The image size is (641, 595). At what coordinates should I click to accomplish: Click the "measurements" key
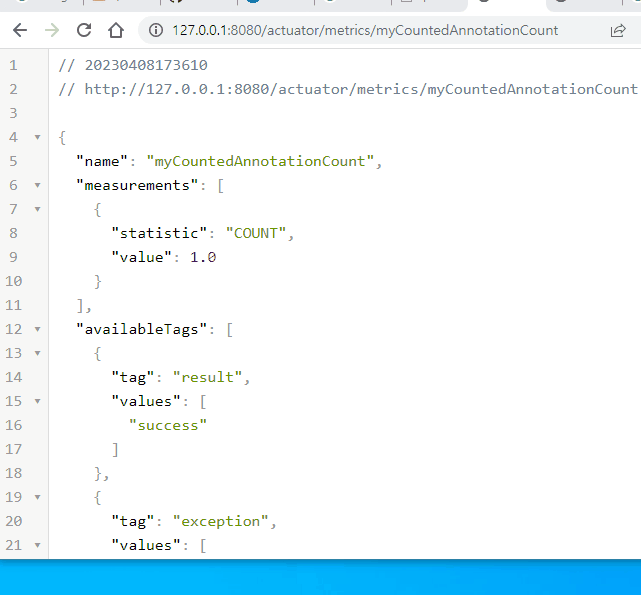pos(137,185)
